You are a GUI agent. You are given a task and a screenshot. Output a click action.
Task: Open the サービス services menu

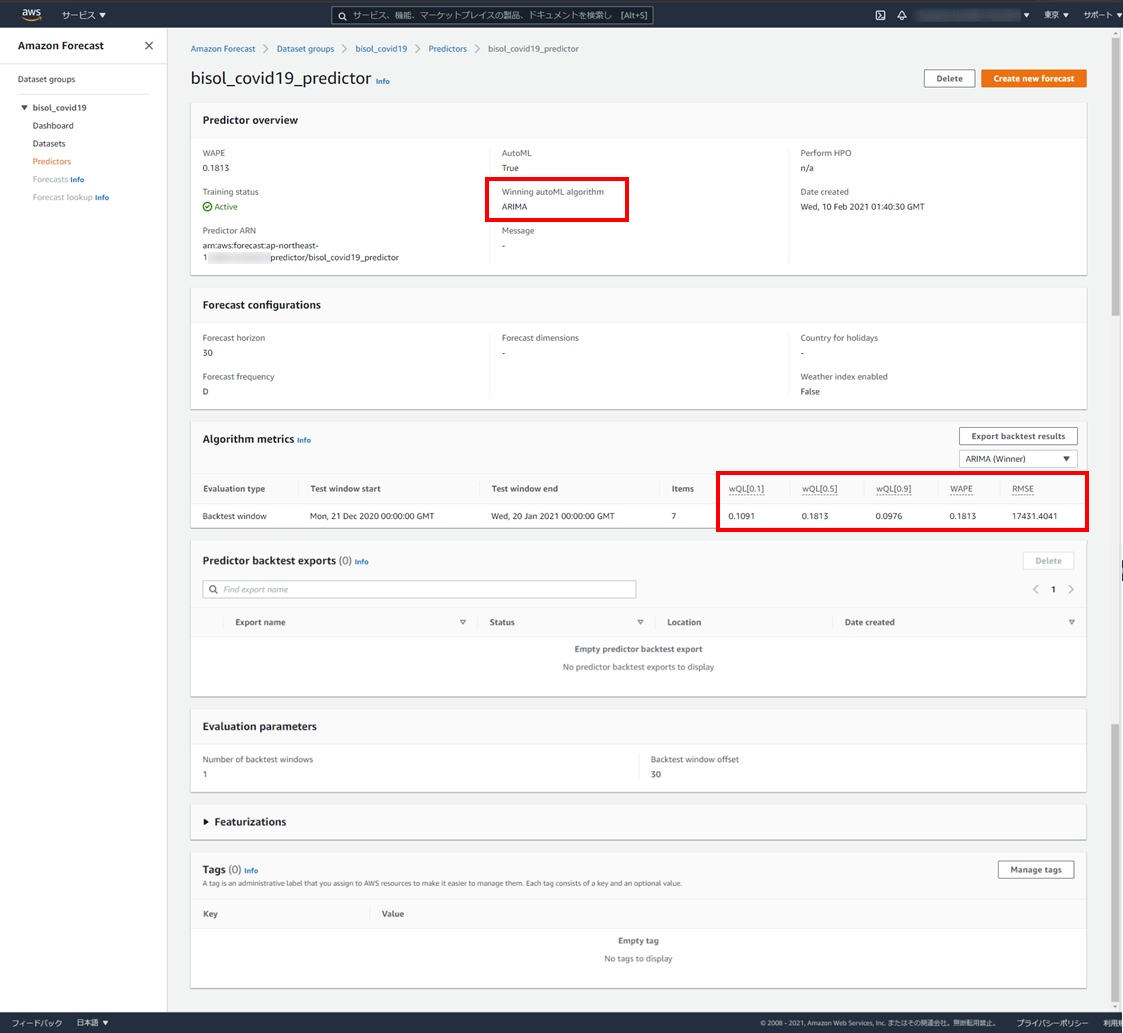tap(83, 15)
